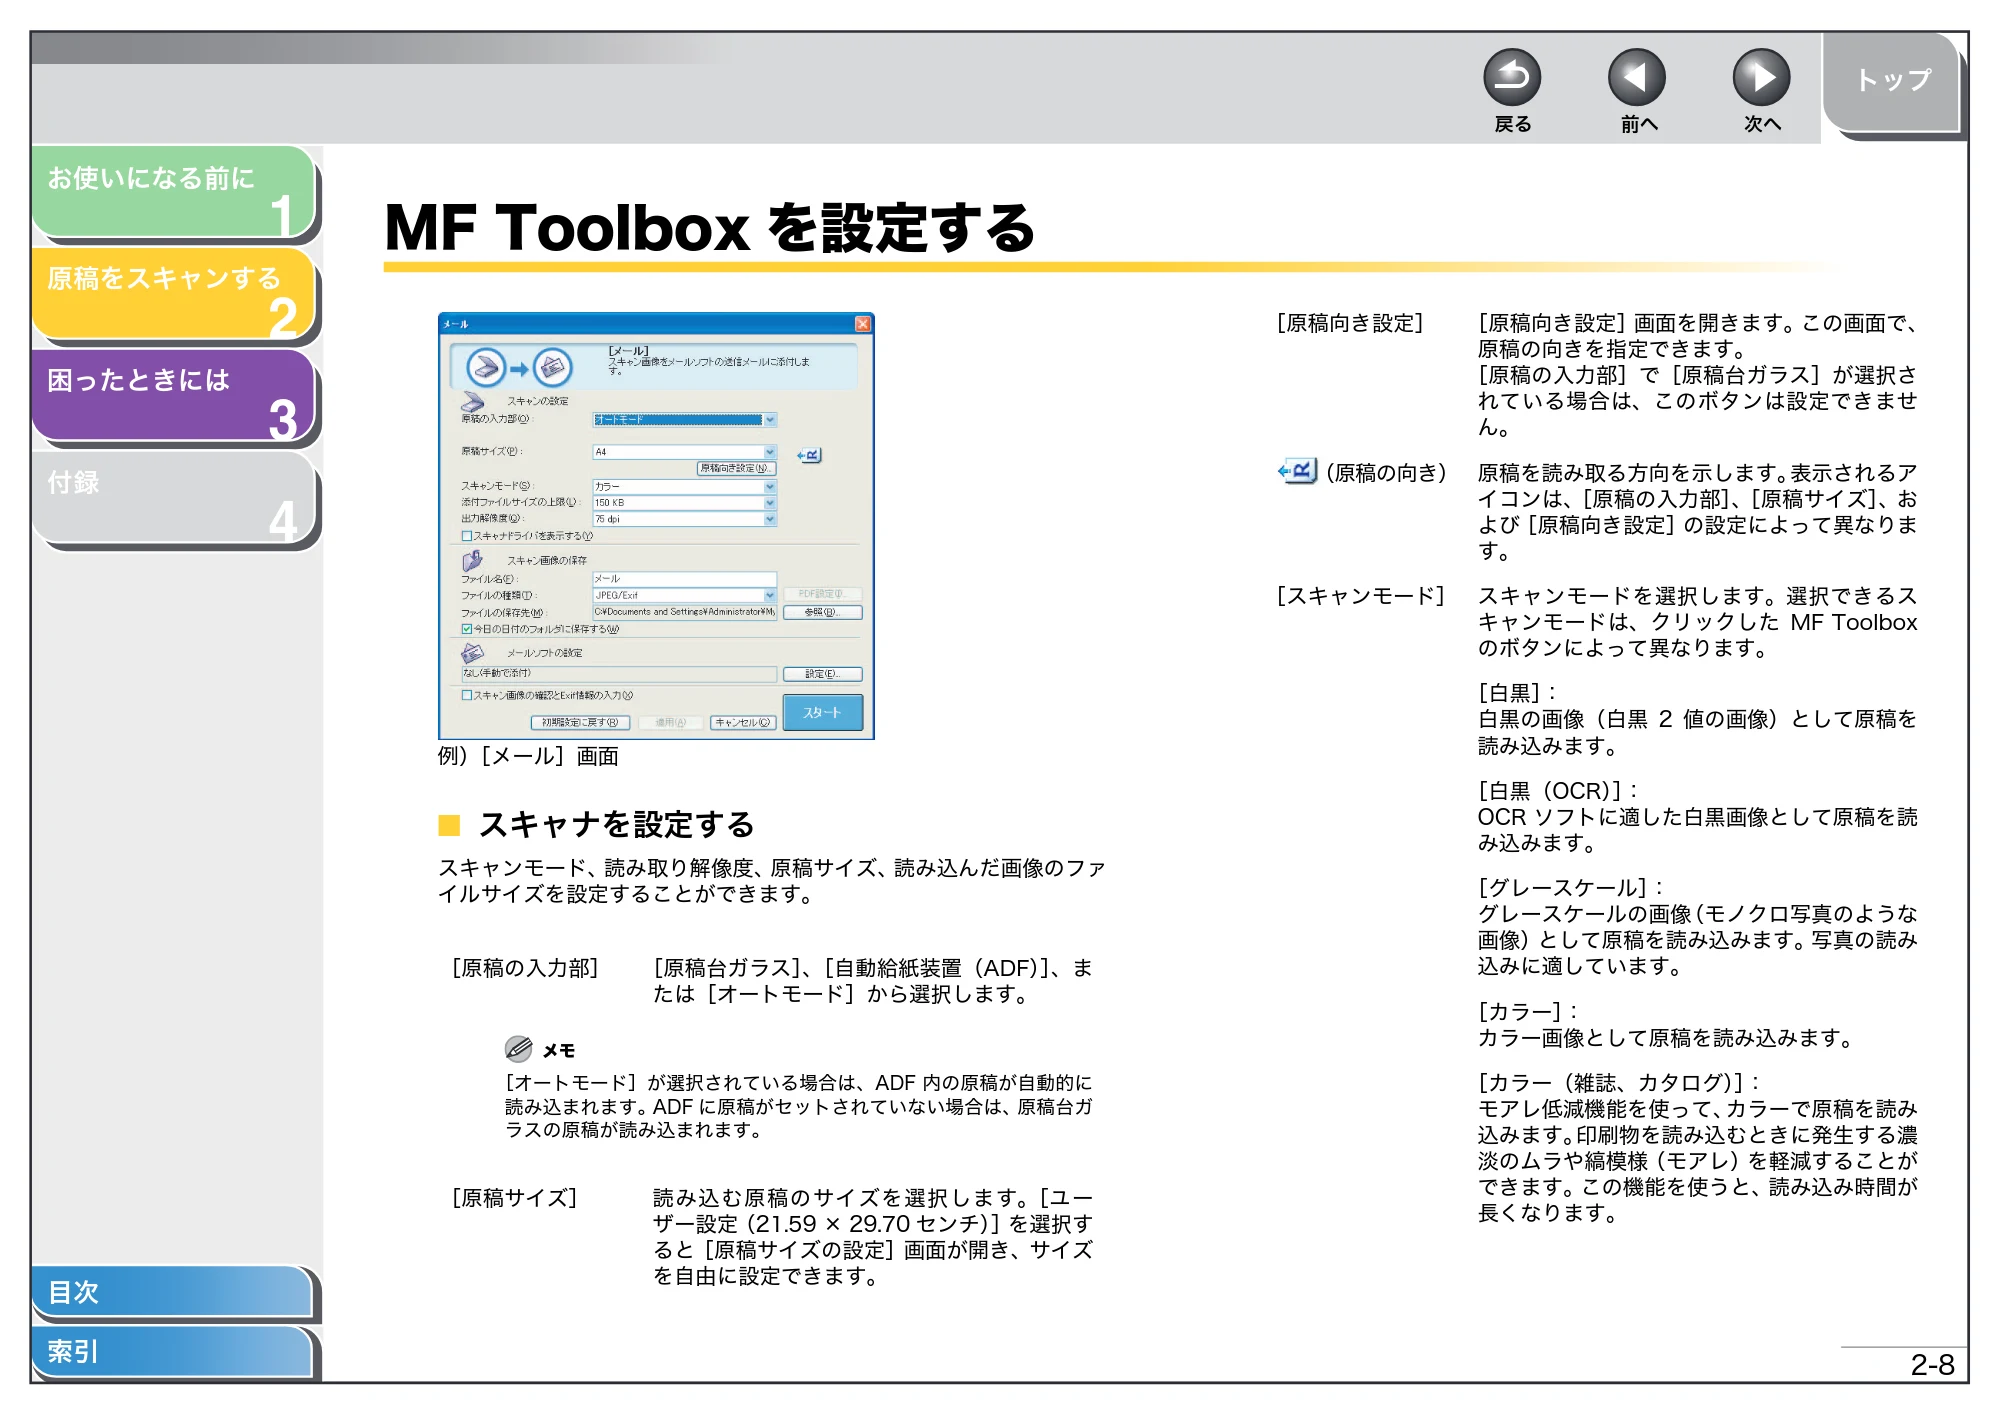The height and width of the screenshot is (1414, 2000).
Task: Click the mail envelope icon in the dialog header
Action: pyautogui.click(x=552, y=367)
